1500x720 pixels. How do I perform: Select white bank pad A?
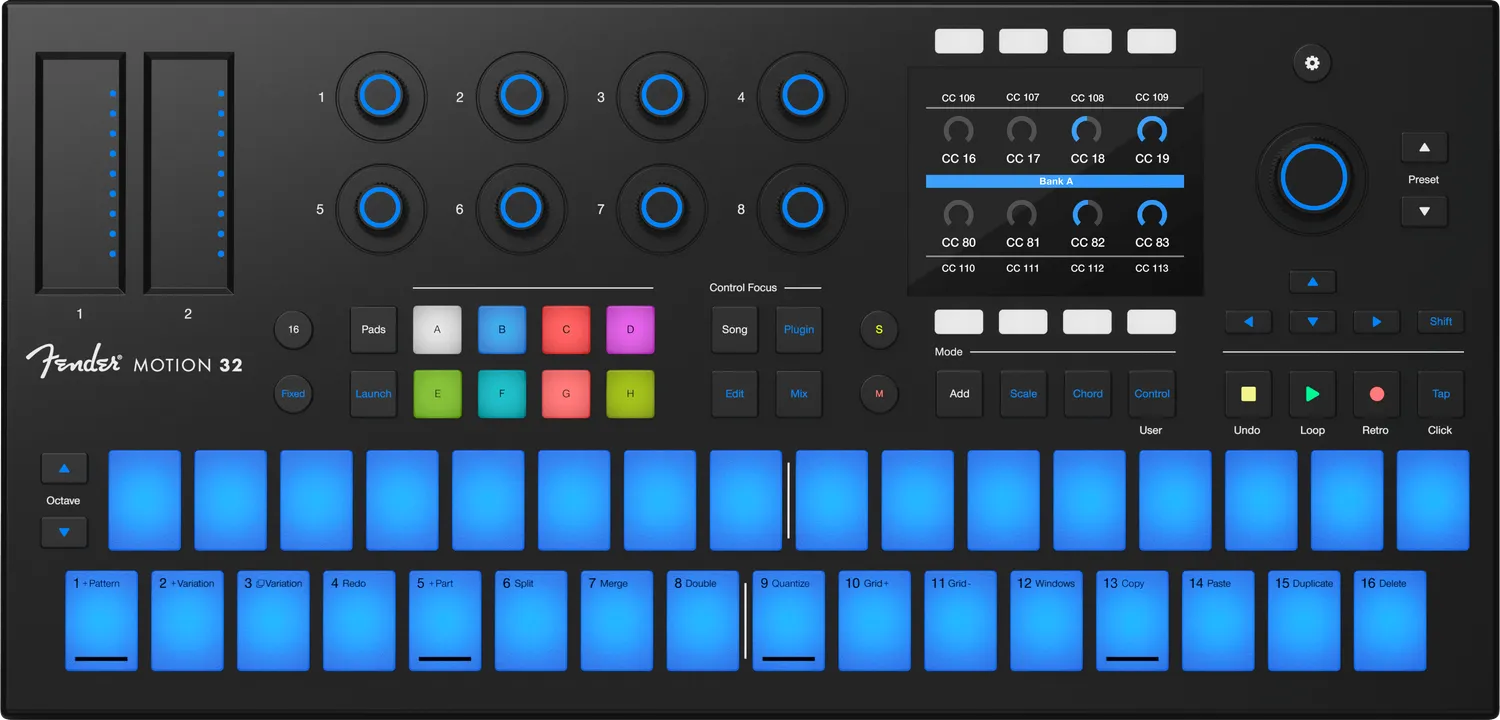point(437,330)
